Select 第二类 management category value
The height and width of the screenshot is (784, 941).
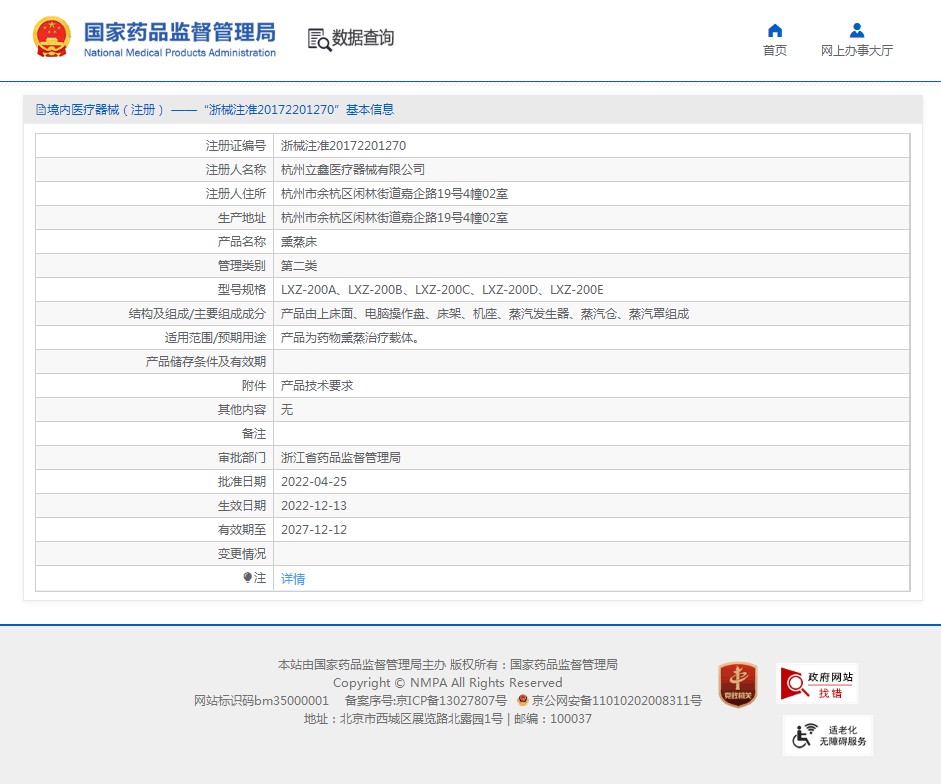[x=299, y=266]
